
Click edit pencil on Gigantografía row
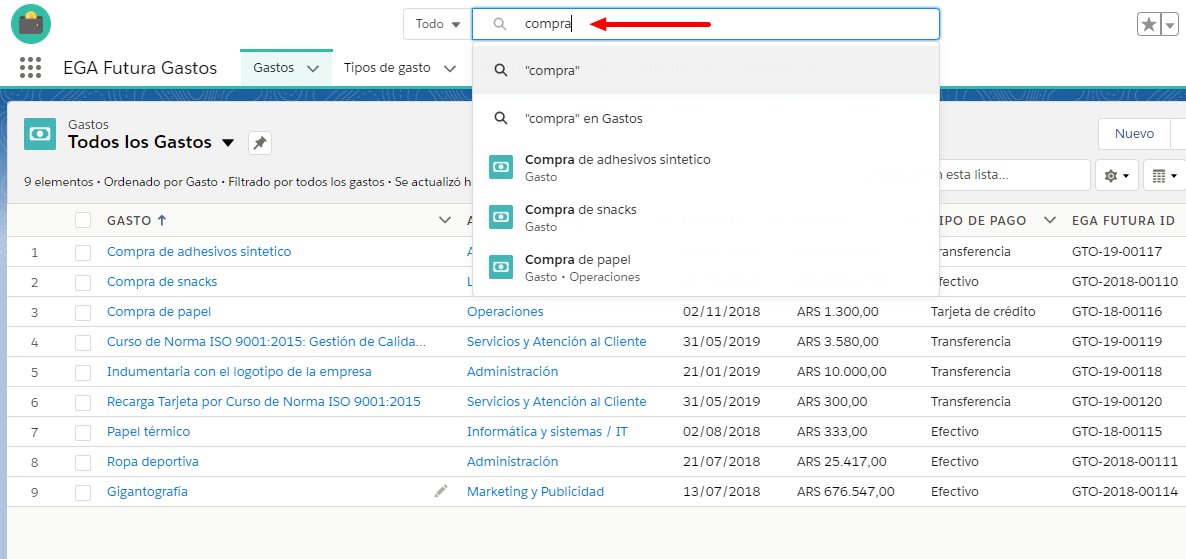coord(440,492)
